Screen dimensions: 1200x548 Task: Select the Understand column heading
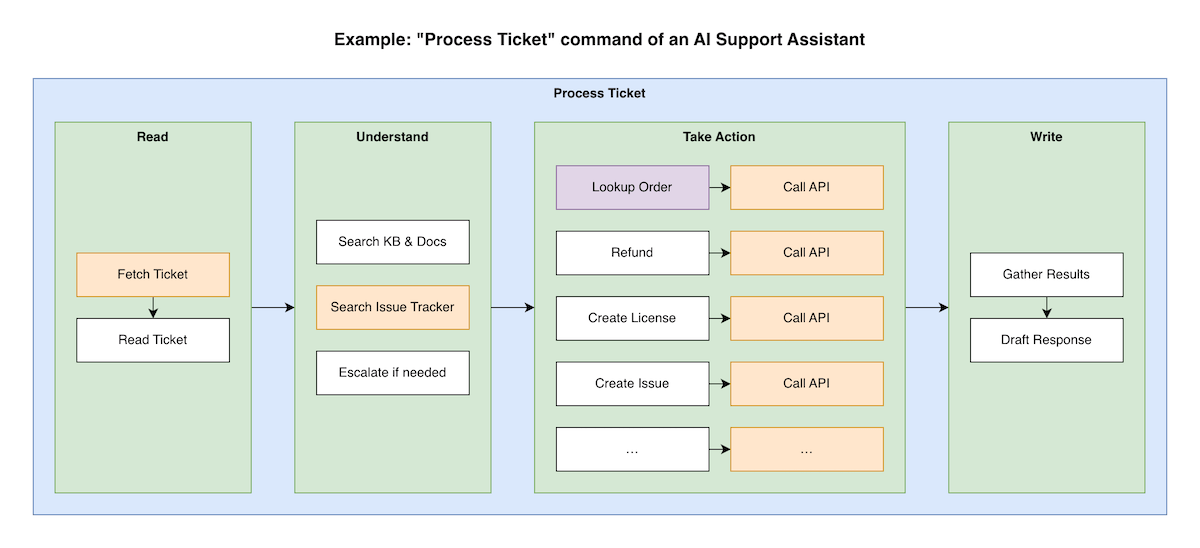pyautogui.click(x=392, y=137)
